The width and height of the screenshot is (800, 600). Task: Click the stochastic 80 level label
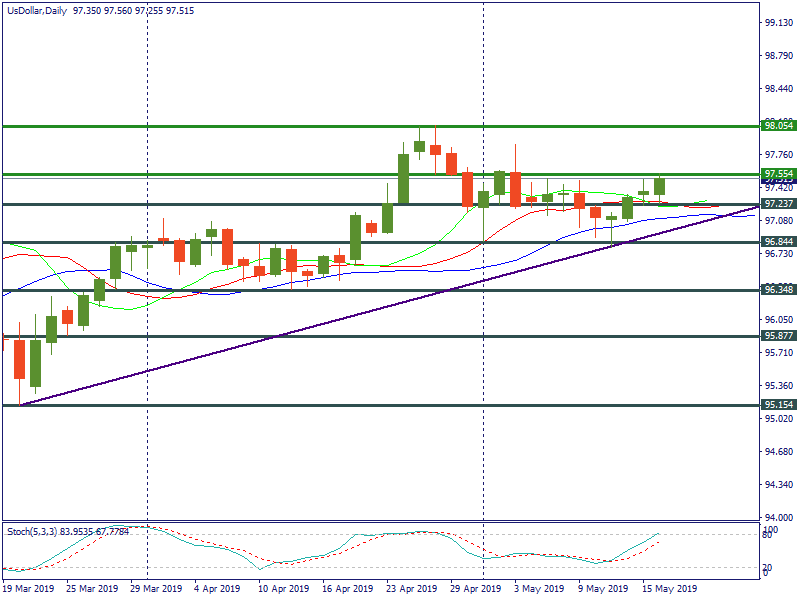click(x=768, y=535)
